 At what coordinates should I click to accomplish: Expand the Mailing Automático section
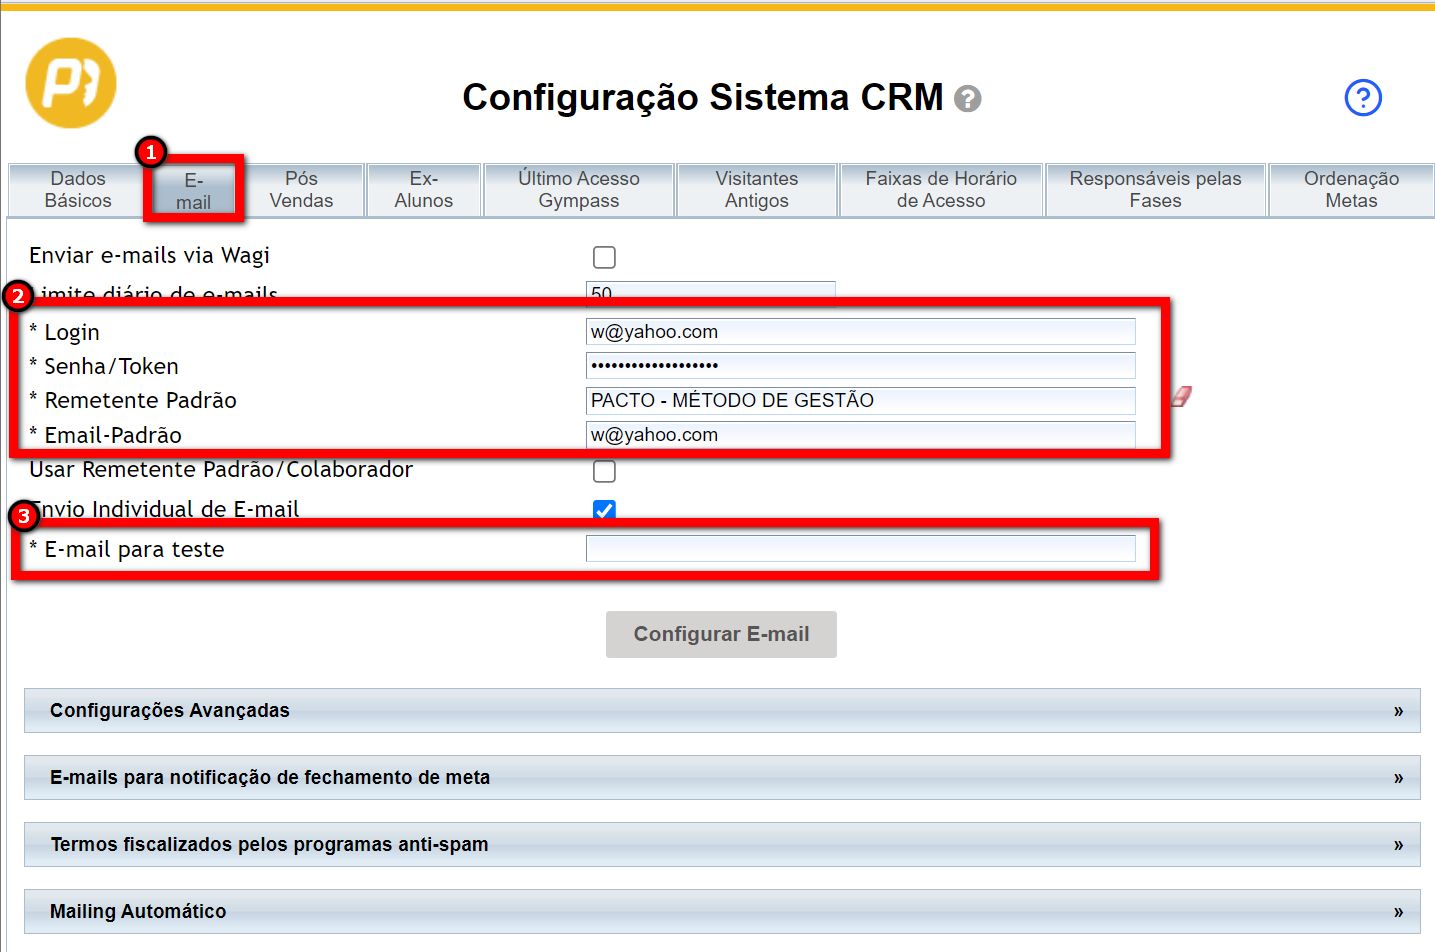721,911
